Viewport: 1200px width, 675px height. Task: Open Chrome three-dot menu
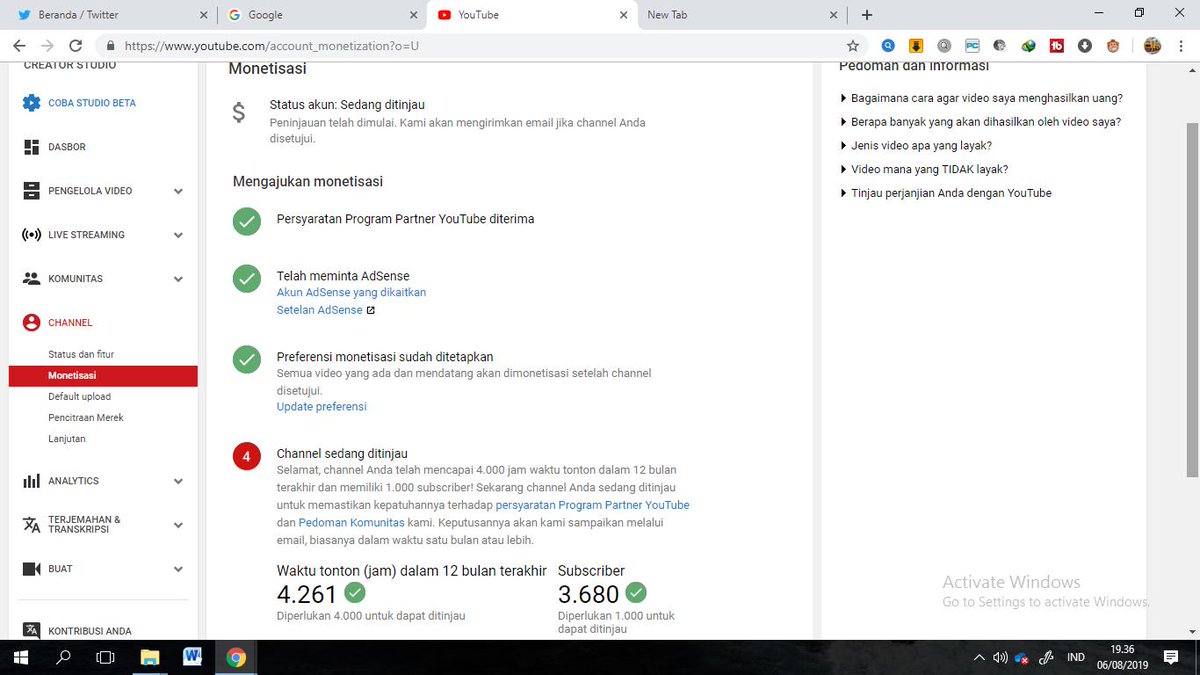[x=1182, y=46]
